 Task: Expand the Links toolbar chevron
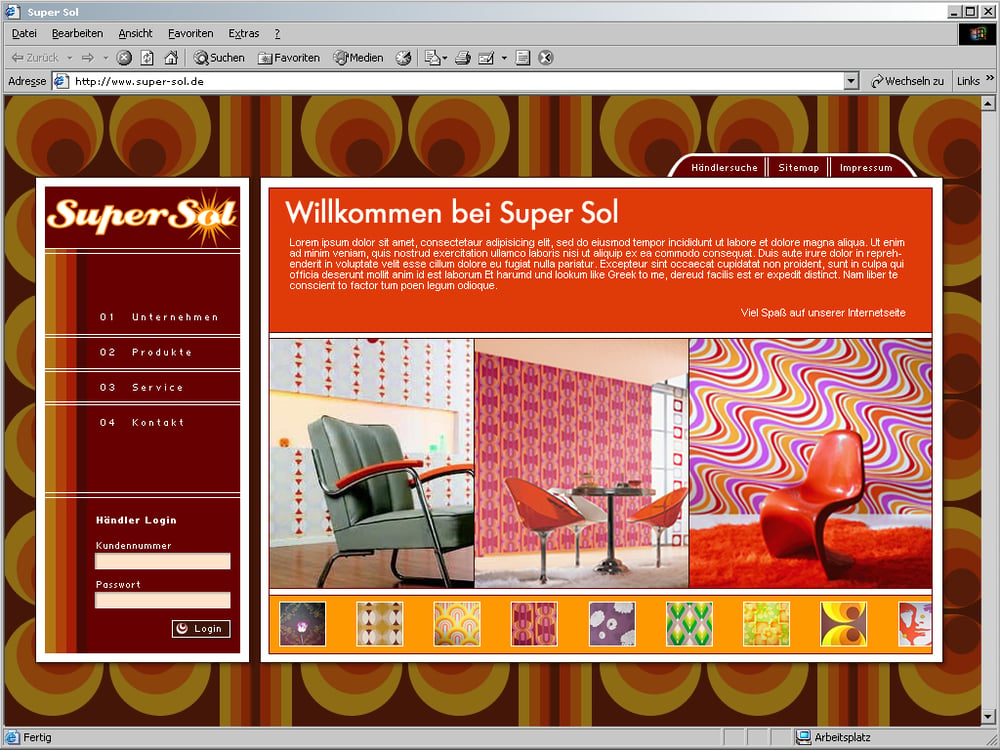pyautogui.click(x=990, y=78)
